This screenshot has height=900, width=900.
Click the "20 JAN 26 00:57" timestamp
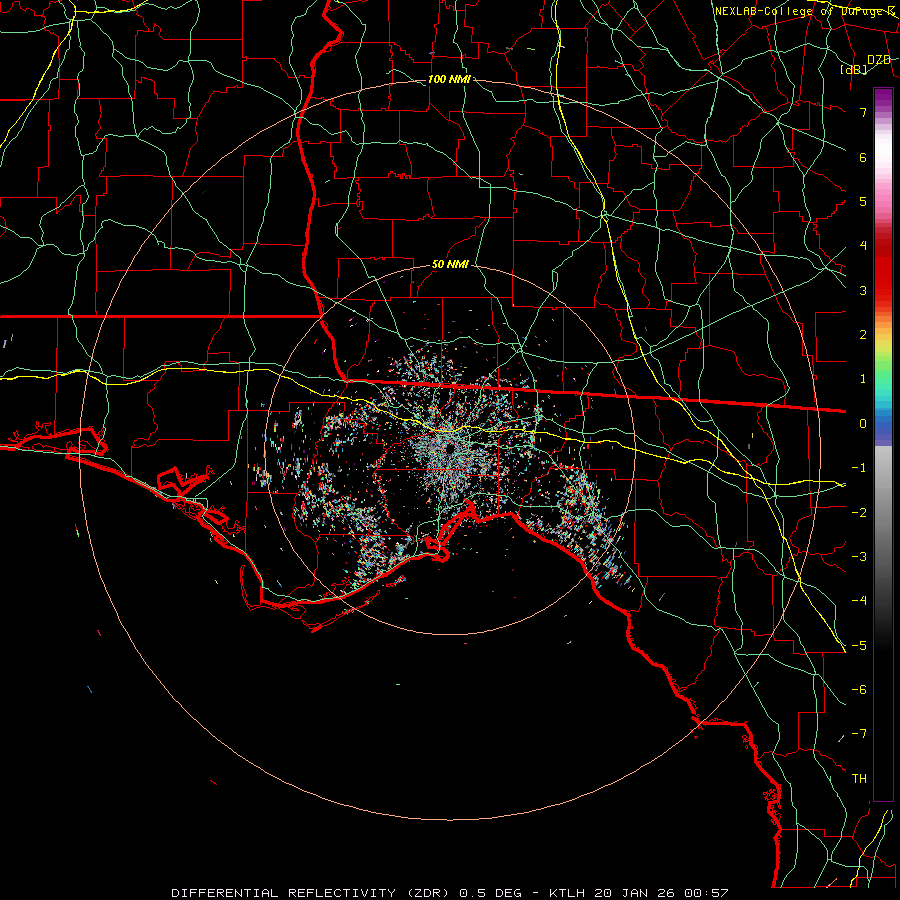(x=661, y=893)
